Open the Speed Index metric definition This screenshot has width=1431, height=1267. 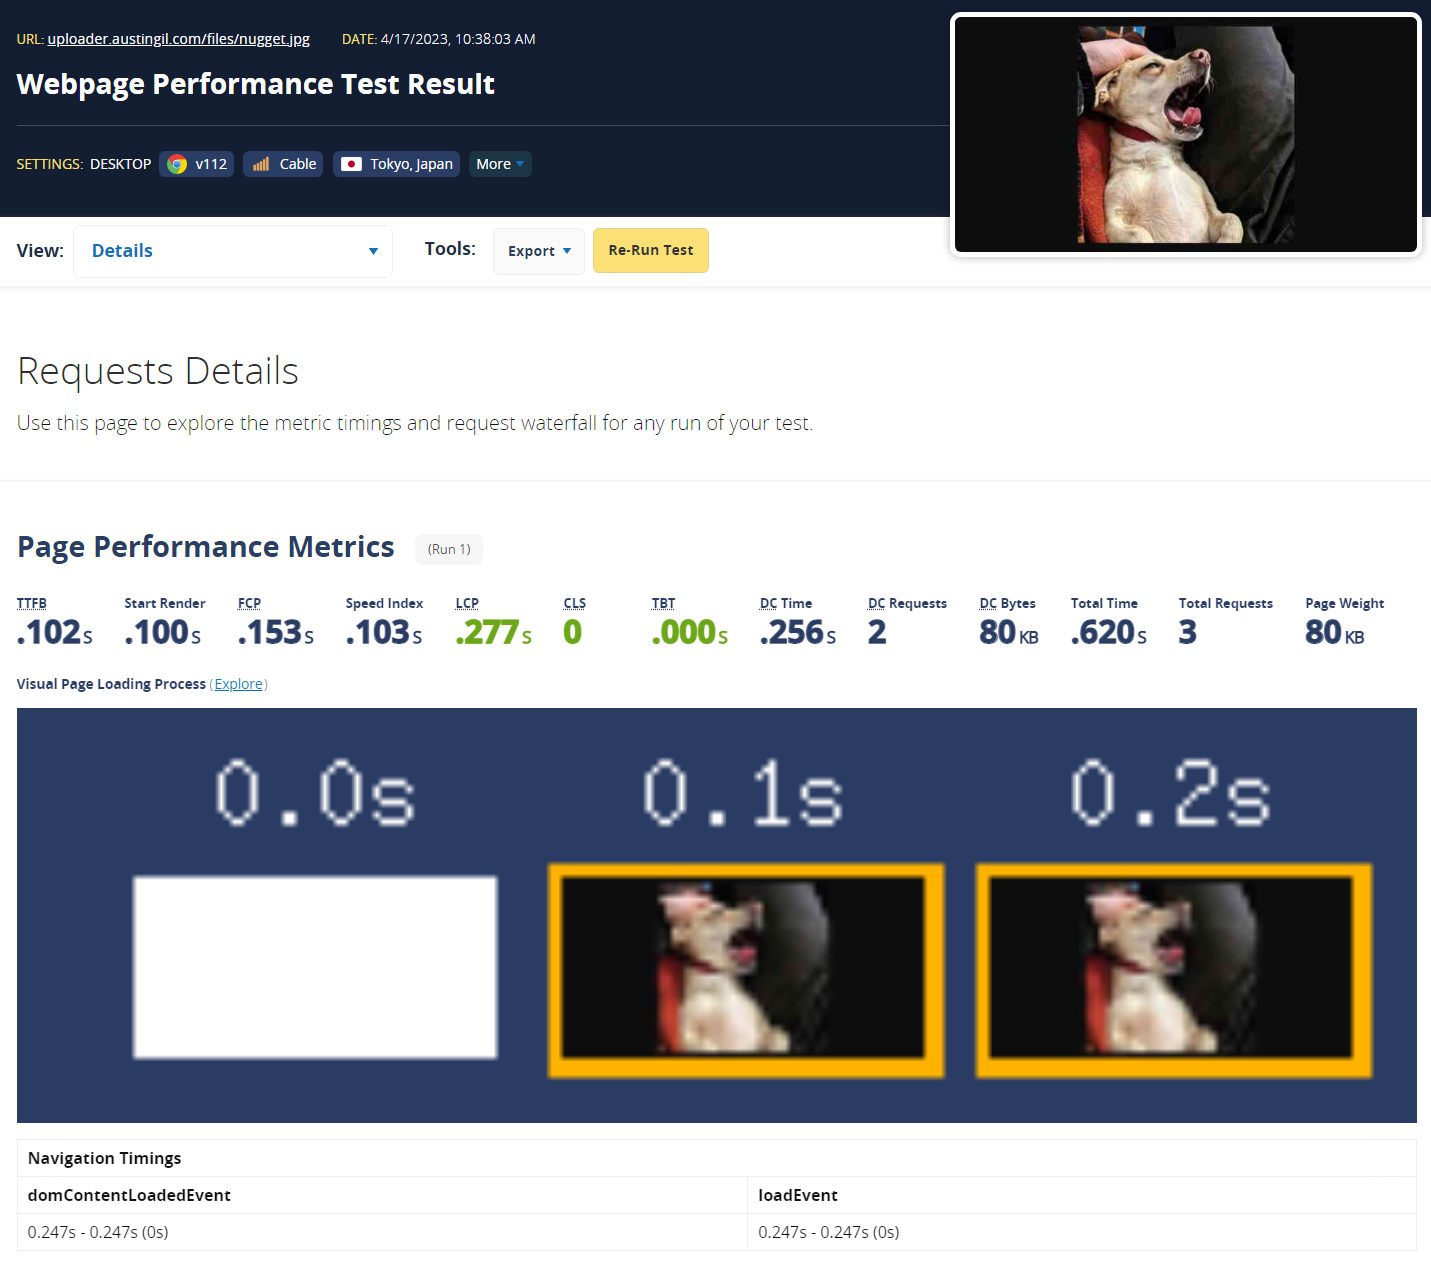pyautogui.click(x=384, y=603)
